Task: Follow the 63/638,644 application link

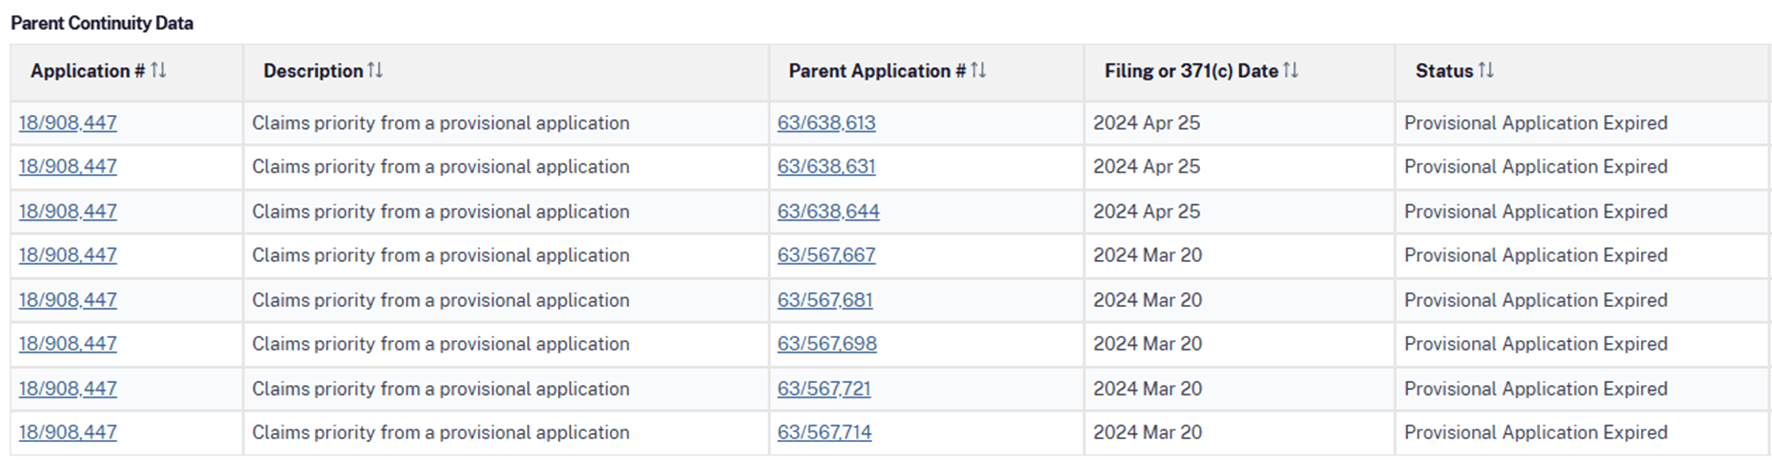Action: (828, 212)
